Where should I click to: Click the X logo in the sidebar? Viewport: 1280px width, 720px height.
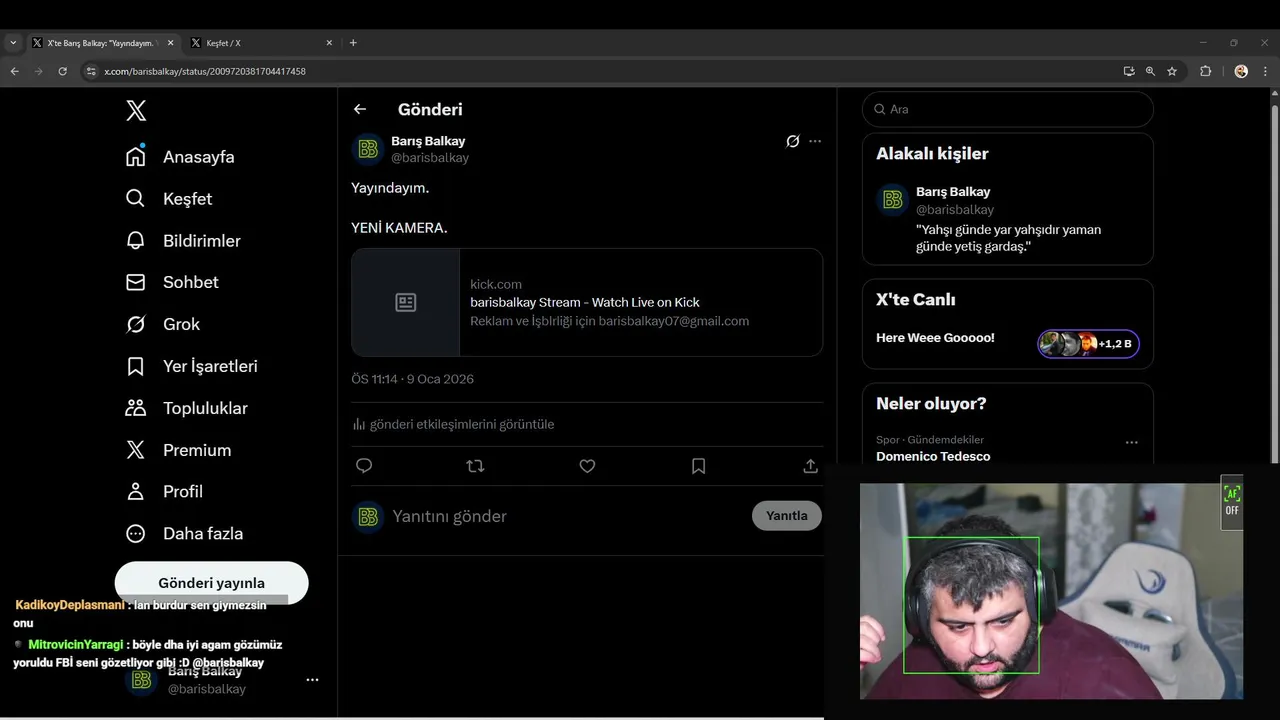(x=136, y=111)
